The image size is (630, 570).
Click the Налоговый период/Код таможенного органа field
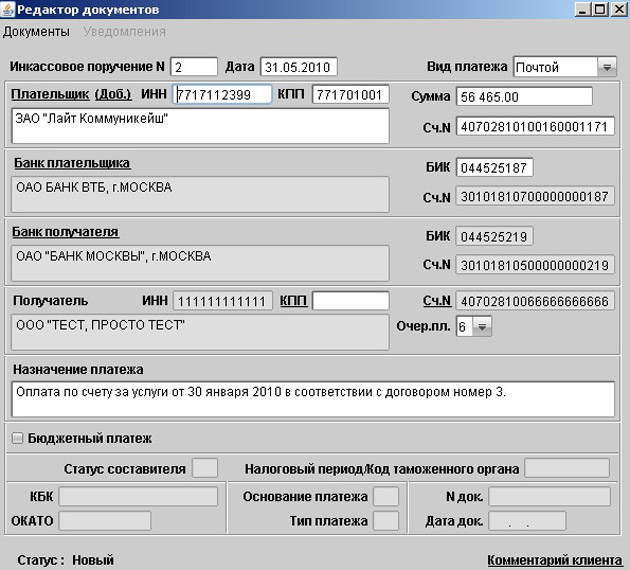click(567, 468)
